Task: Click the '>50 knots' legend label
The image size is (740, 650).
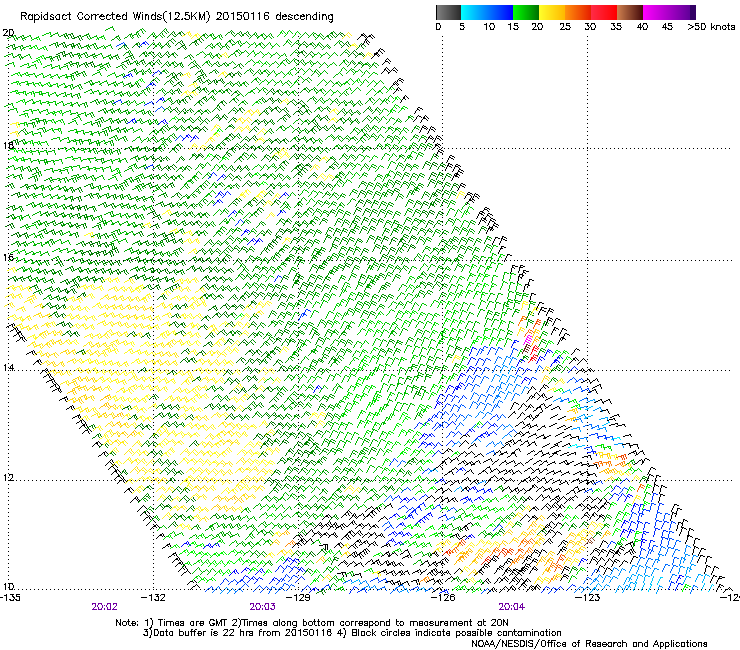Action: click(x=711, y=27)
